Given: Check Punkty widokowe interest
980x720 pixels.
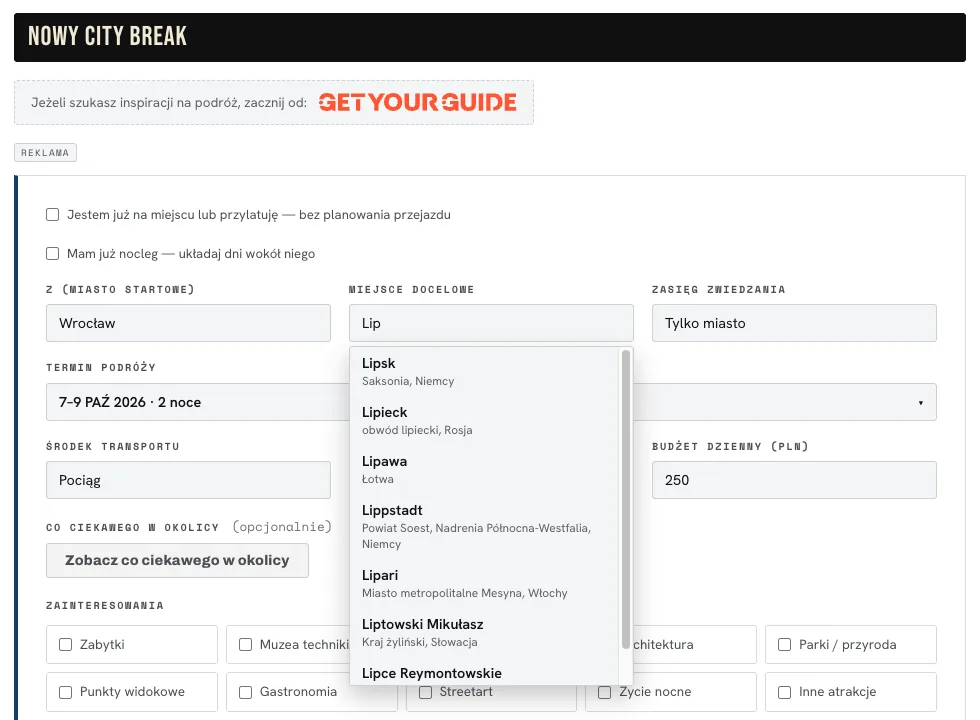Looking at the screenshot, I should pos(66,692).
